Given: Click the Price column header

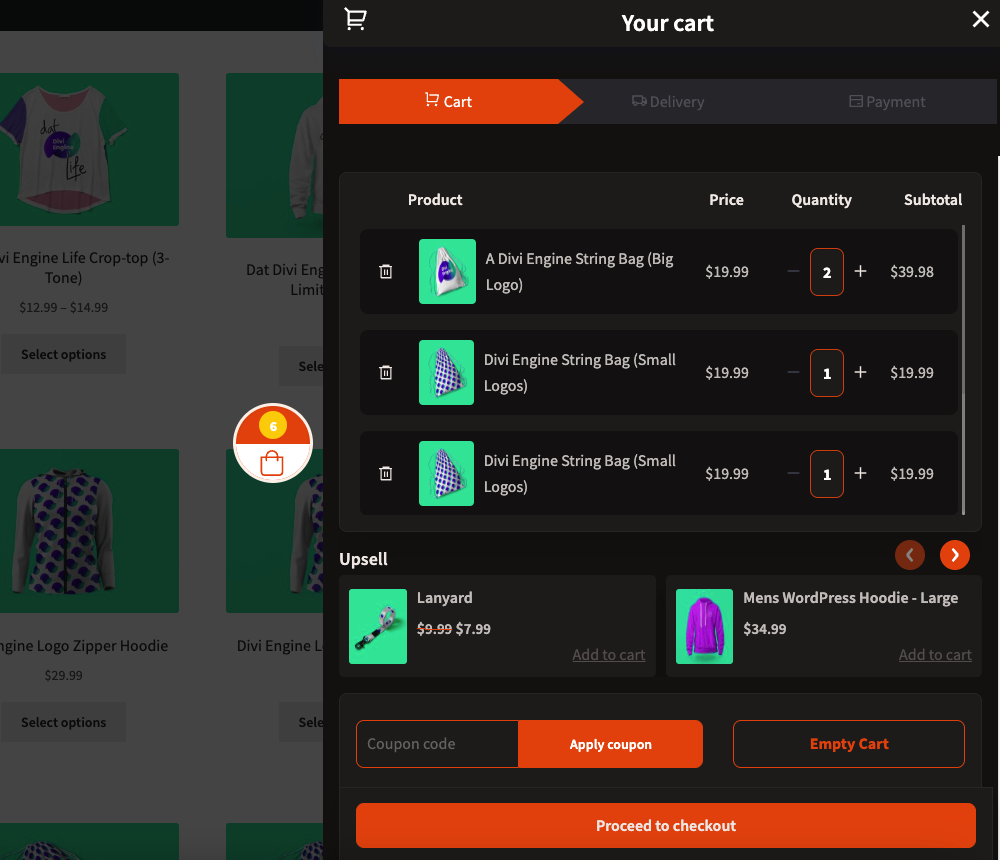Looking at the screenshot, I should click(x=726, y=200).
